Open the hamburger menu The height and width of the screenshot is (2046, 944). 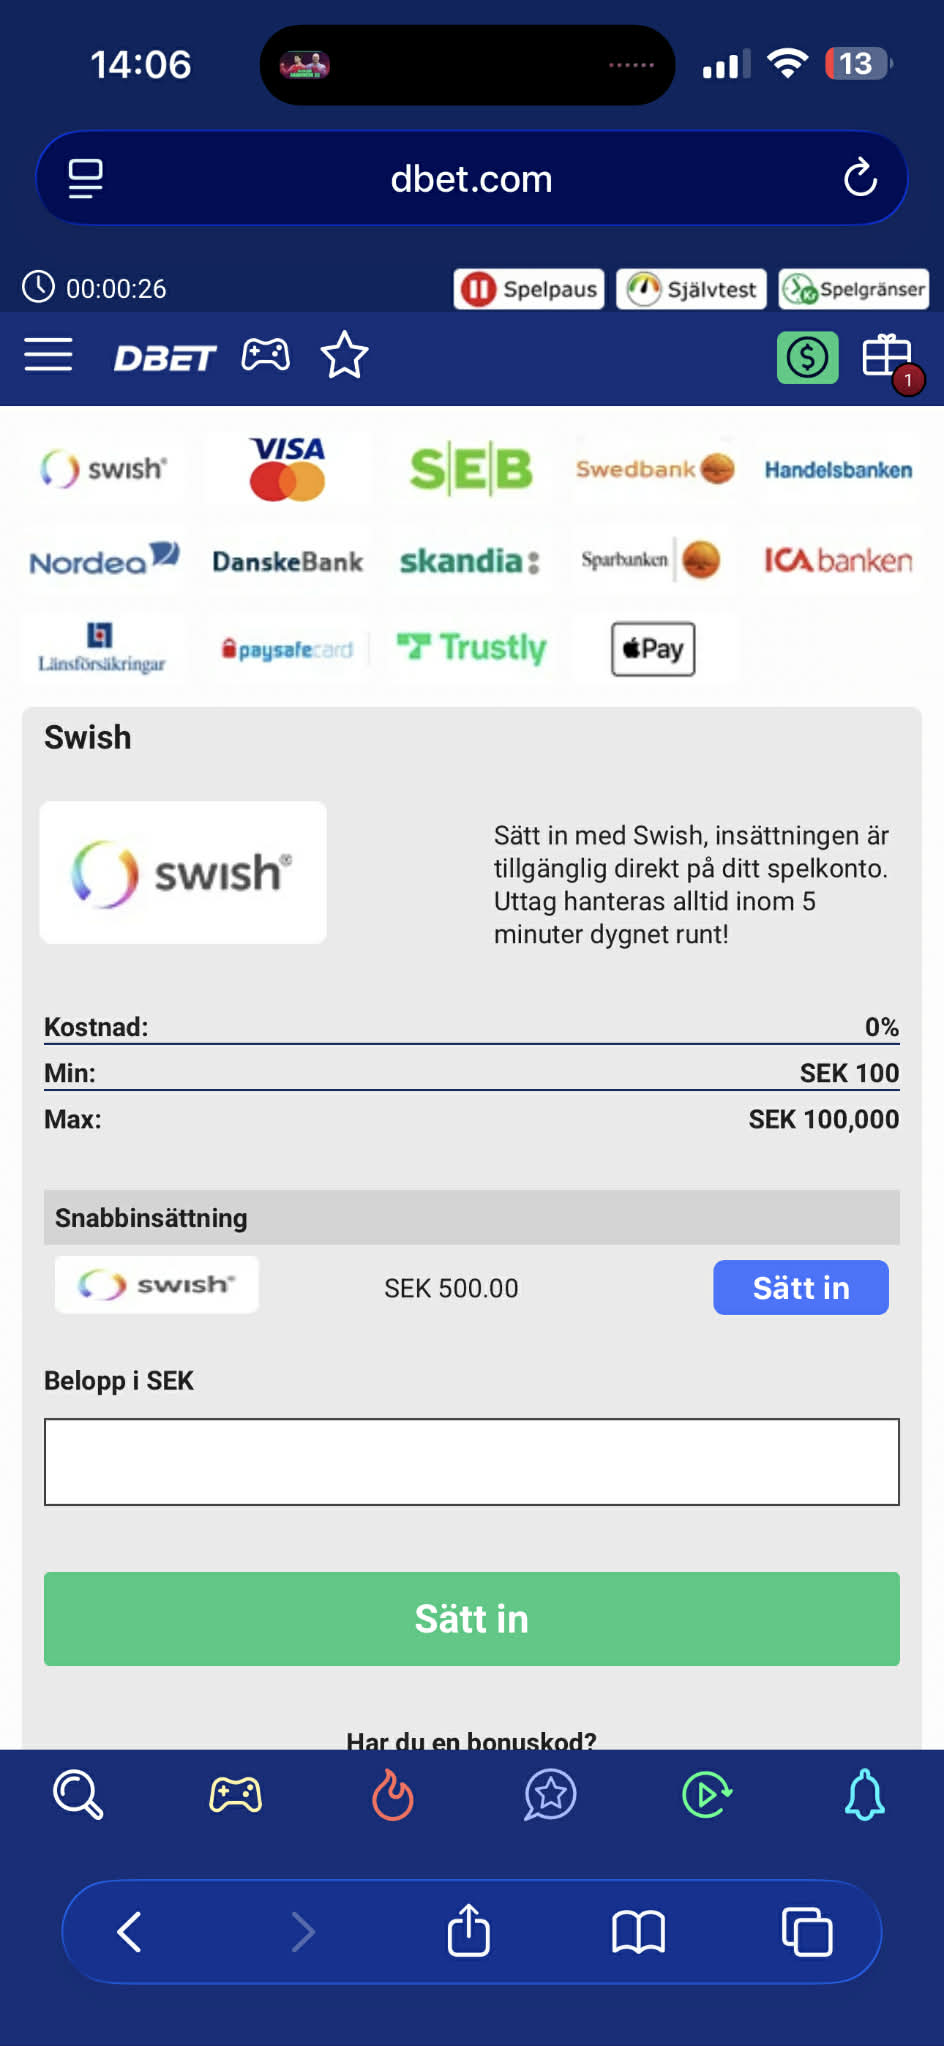[48, 355]
